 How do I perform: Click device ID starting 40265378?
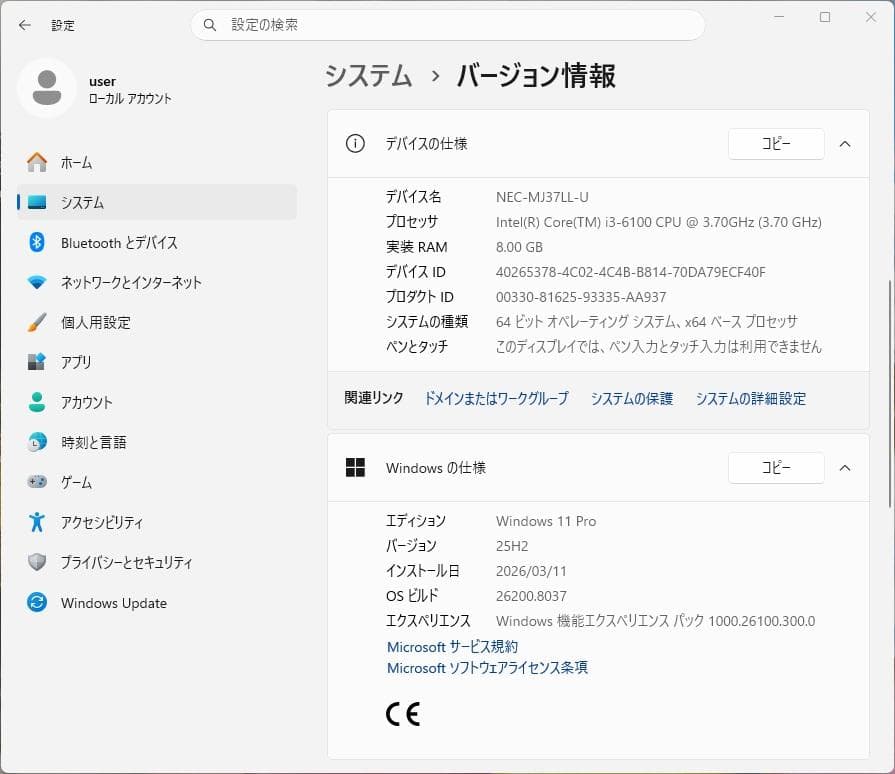click(630, 272)
